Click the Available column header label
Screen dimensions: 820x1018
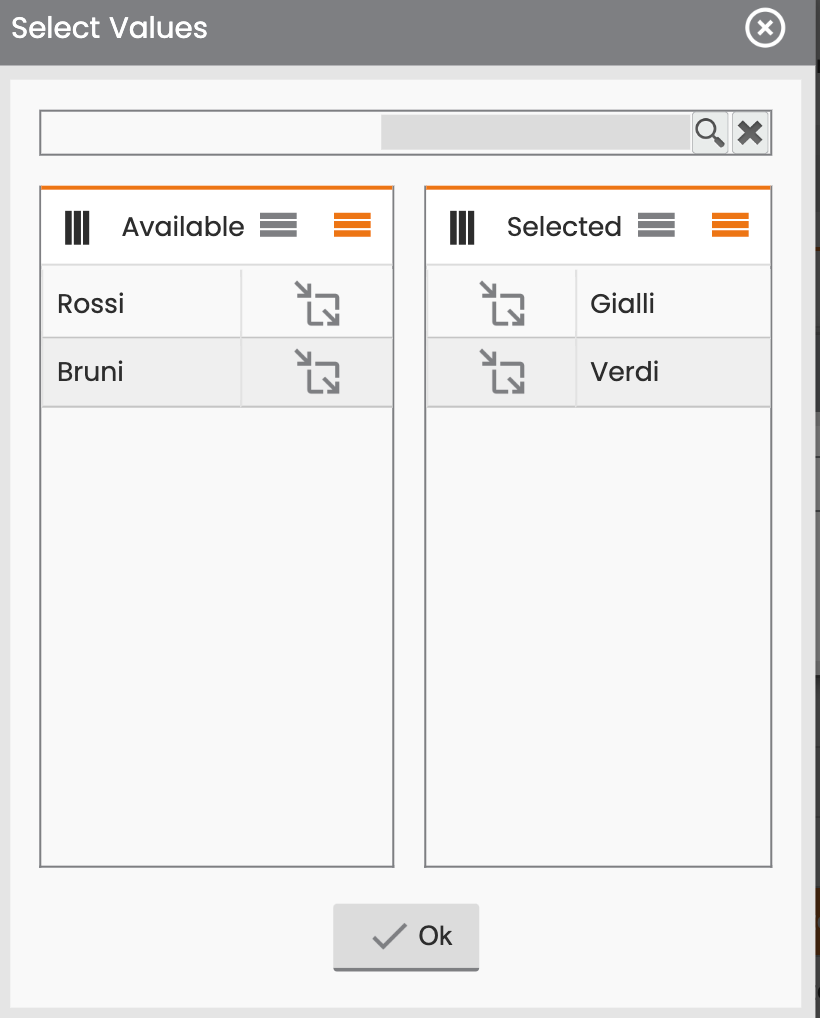pos(183,227)
